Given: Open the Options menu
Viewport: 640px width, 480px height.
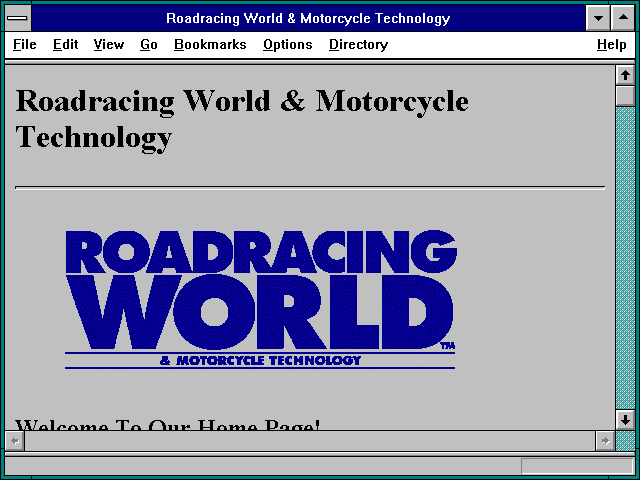Looking at the screenshot, I should point(287,44).
